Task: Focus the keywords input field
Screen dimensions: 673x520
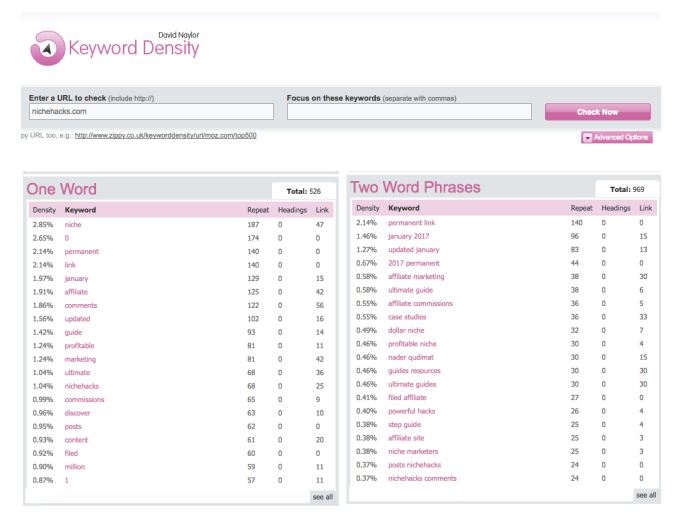Action: [x=409, y=112]
